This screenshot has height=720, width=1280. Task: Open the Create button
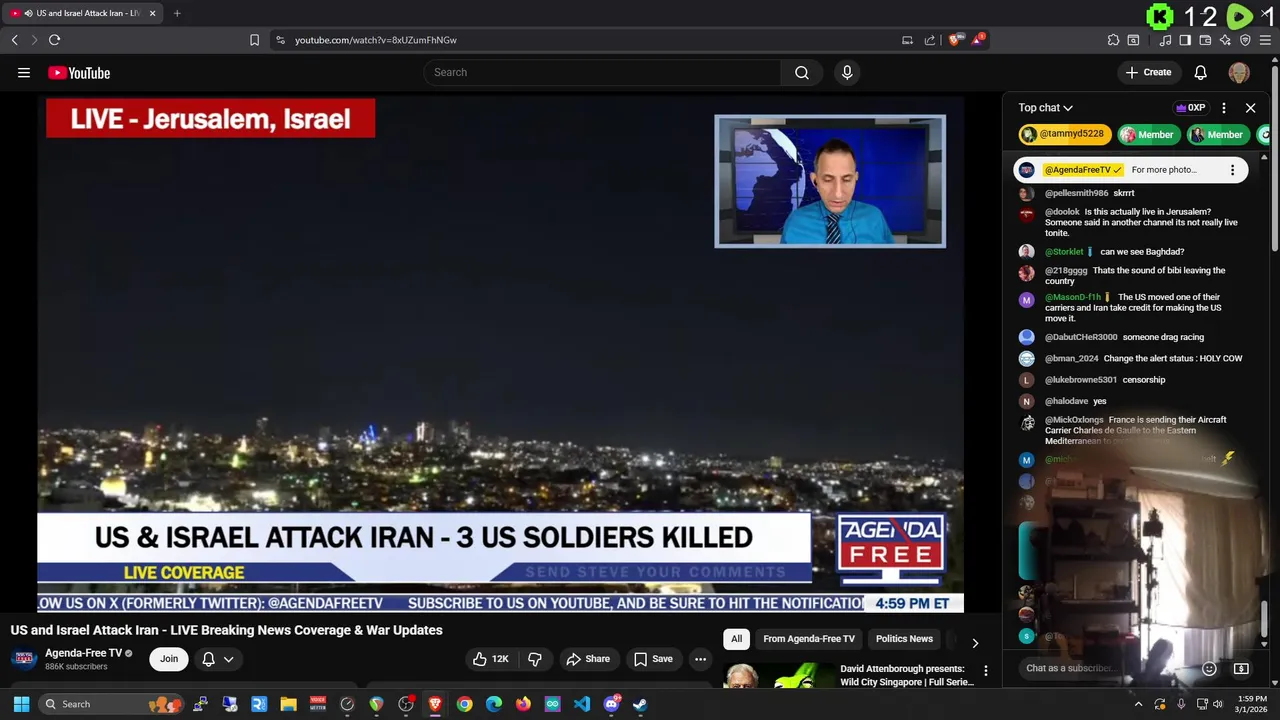click(x=1148, y=72)
